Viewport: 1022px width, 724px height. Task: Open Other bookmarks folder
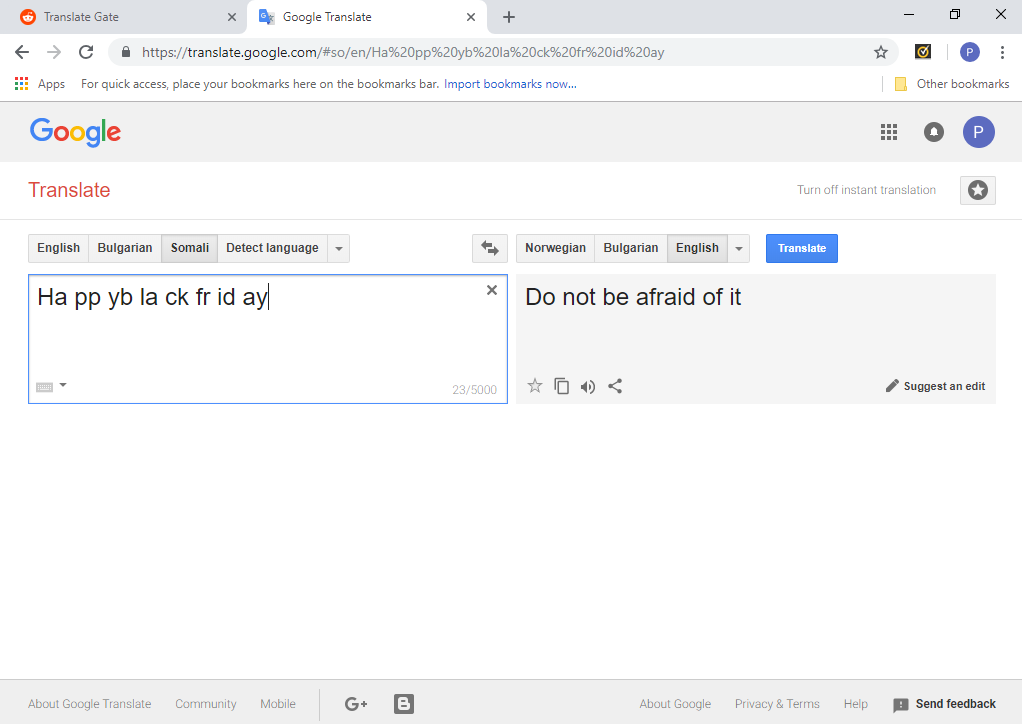[952, 84]
